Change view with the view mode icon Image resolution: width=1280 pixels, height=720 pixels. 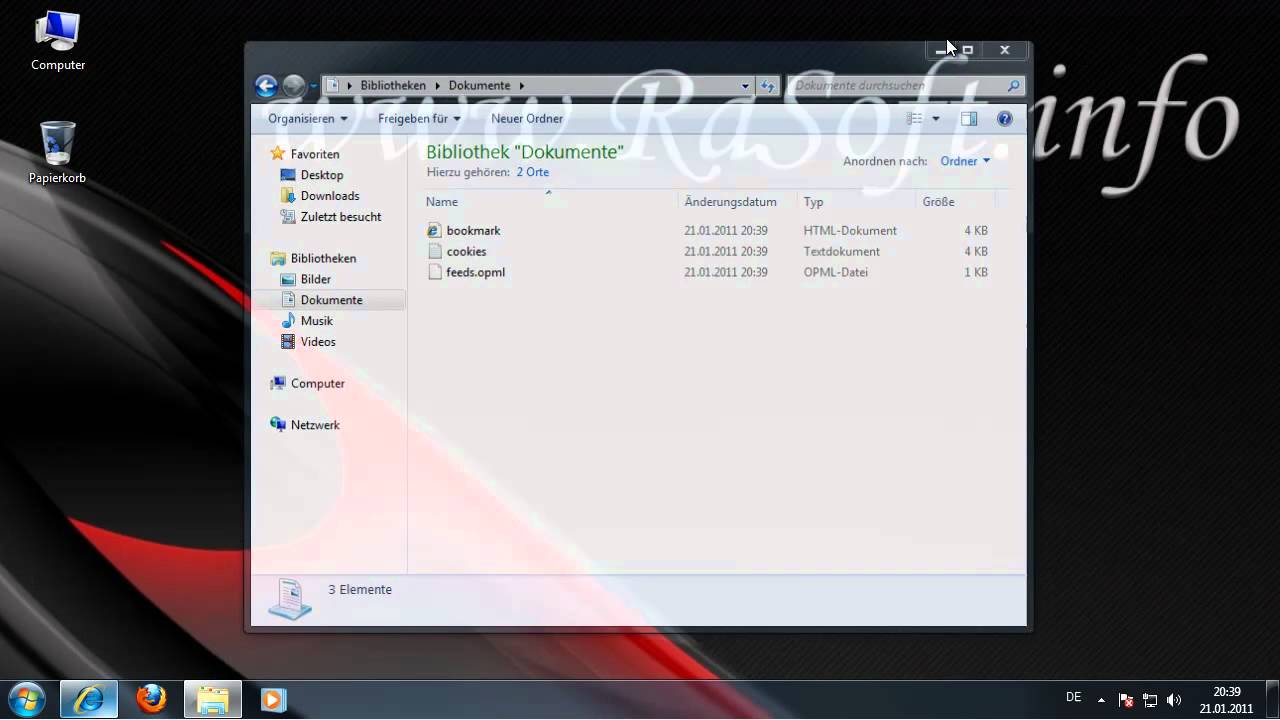(914, 118)
